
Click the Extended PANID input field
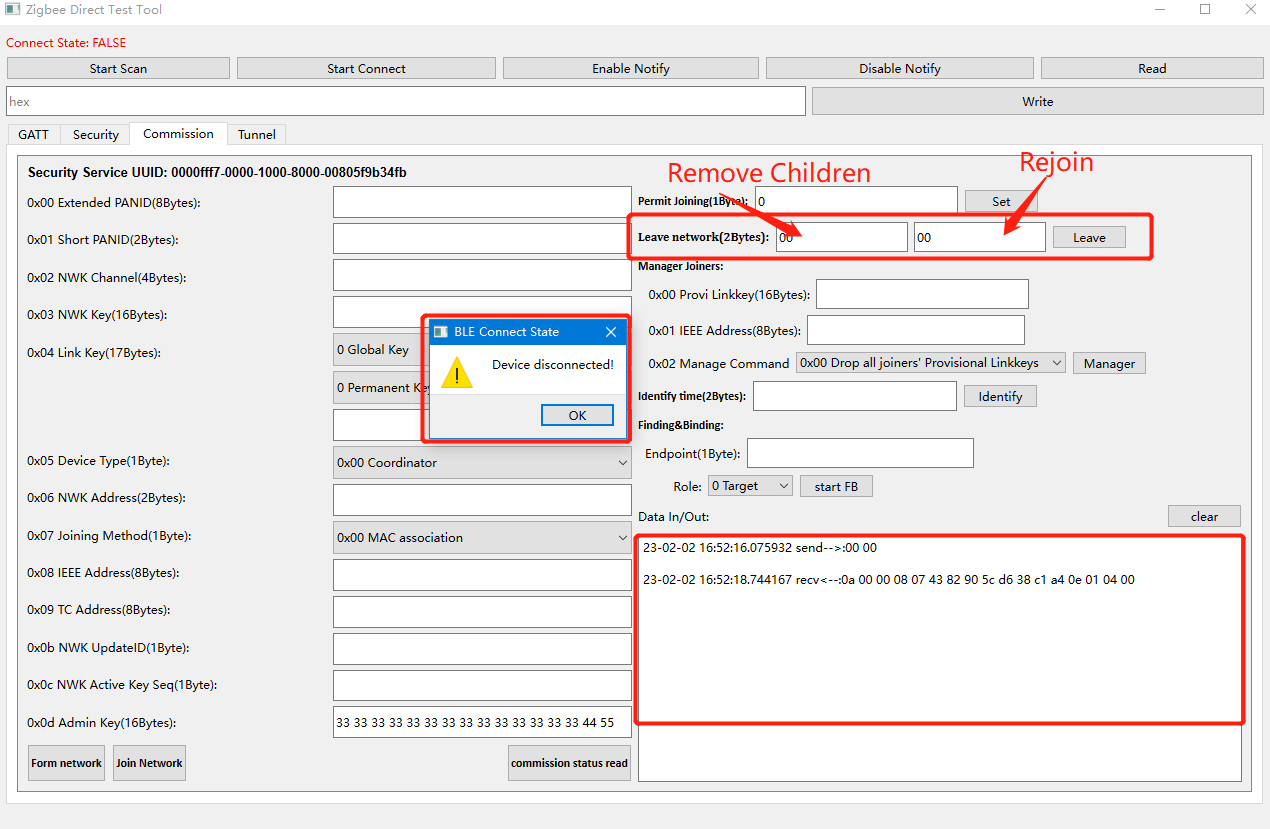click(482, 202)
